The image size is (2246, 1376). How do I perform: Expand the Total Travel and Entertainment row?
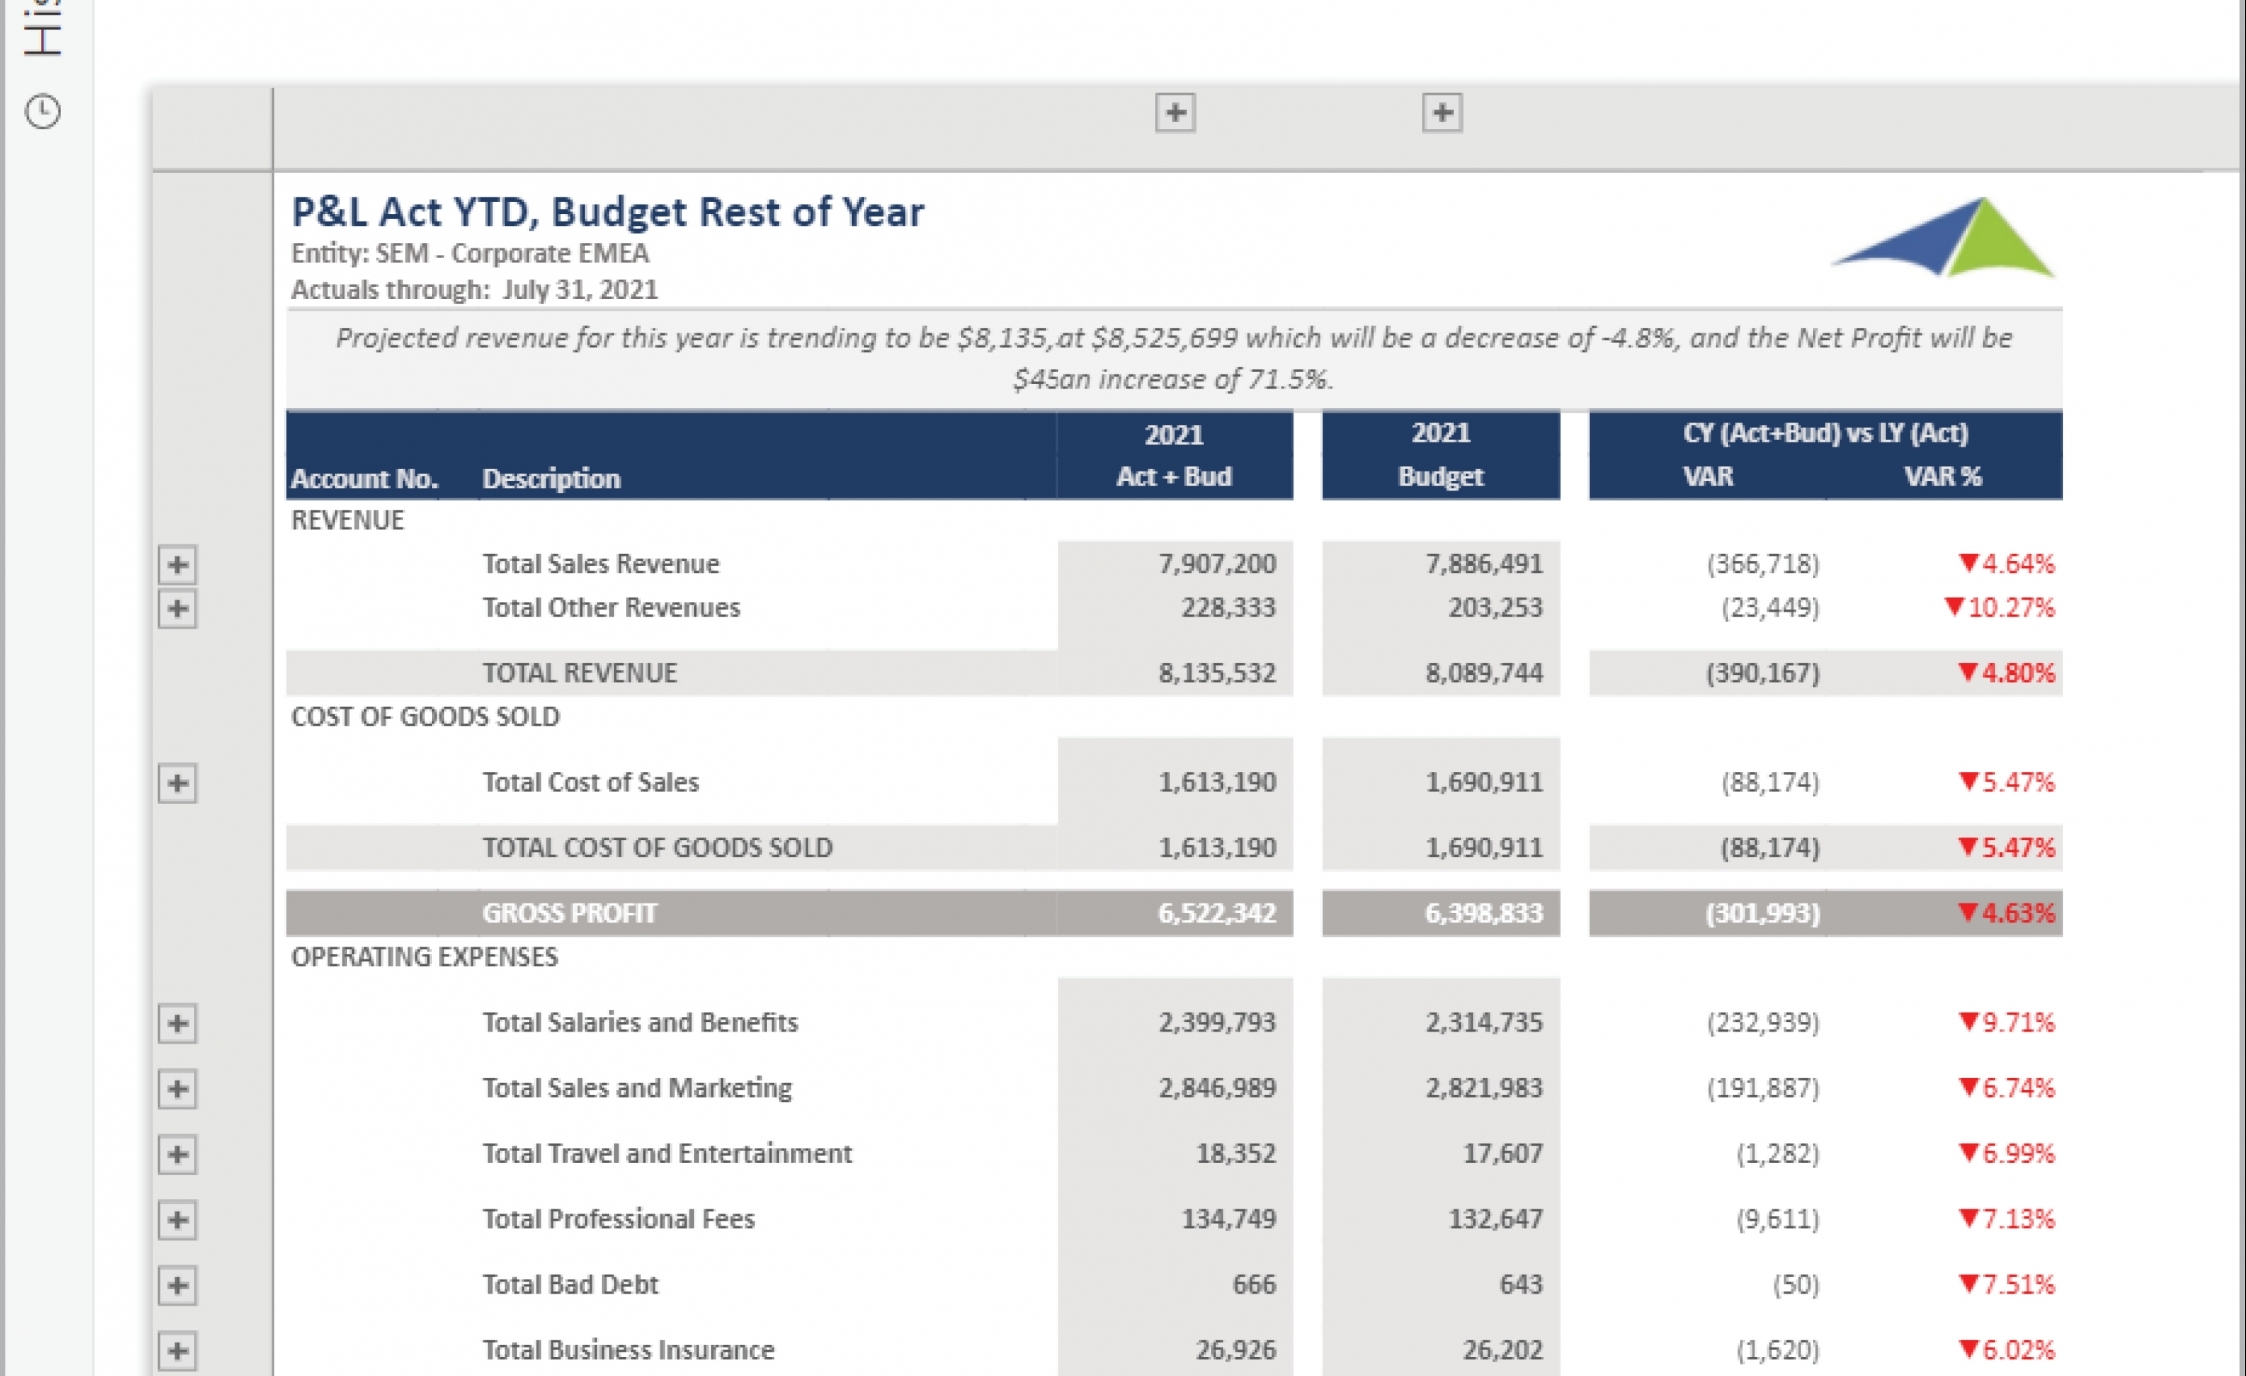click(178, 1155)
